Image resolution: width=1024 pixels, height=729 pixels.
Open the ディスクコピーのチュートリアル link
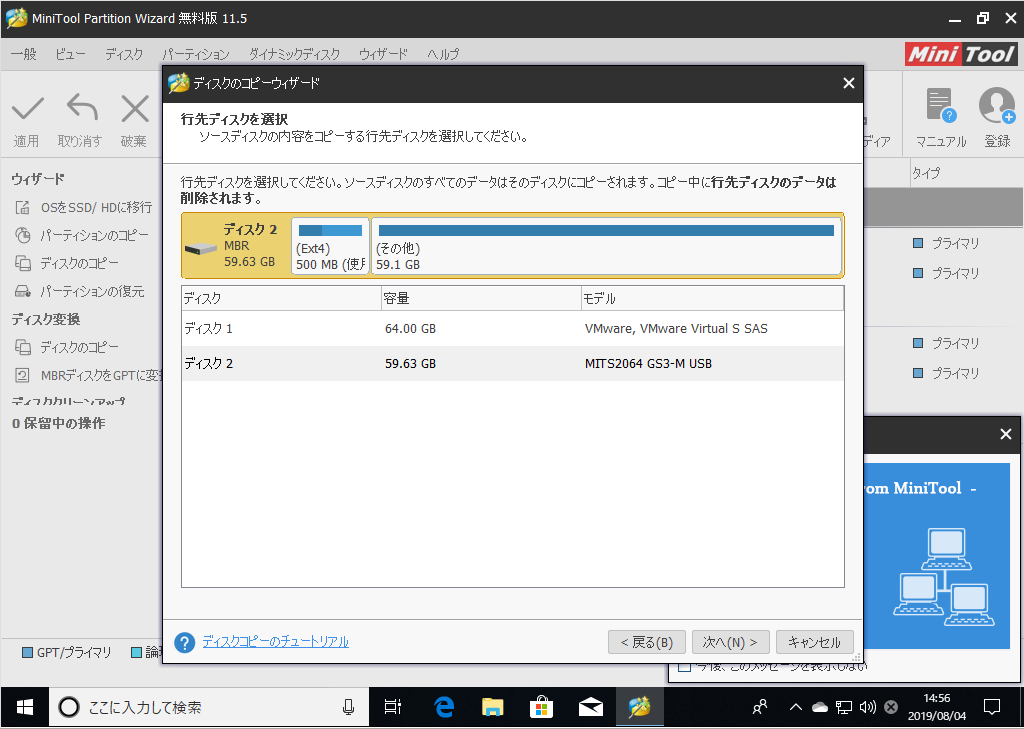(x=275, y=642)
